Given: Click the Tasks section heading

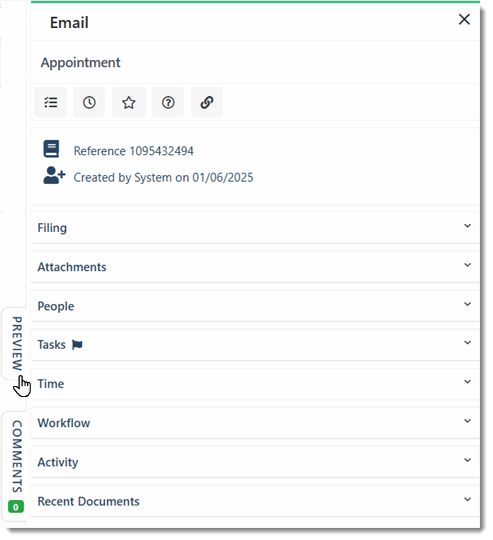Looking at the screenshot, I should pos(51,345).
